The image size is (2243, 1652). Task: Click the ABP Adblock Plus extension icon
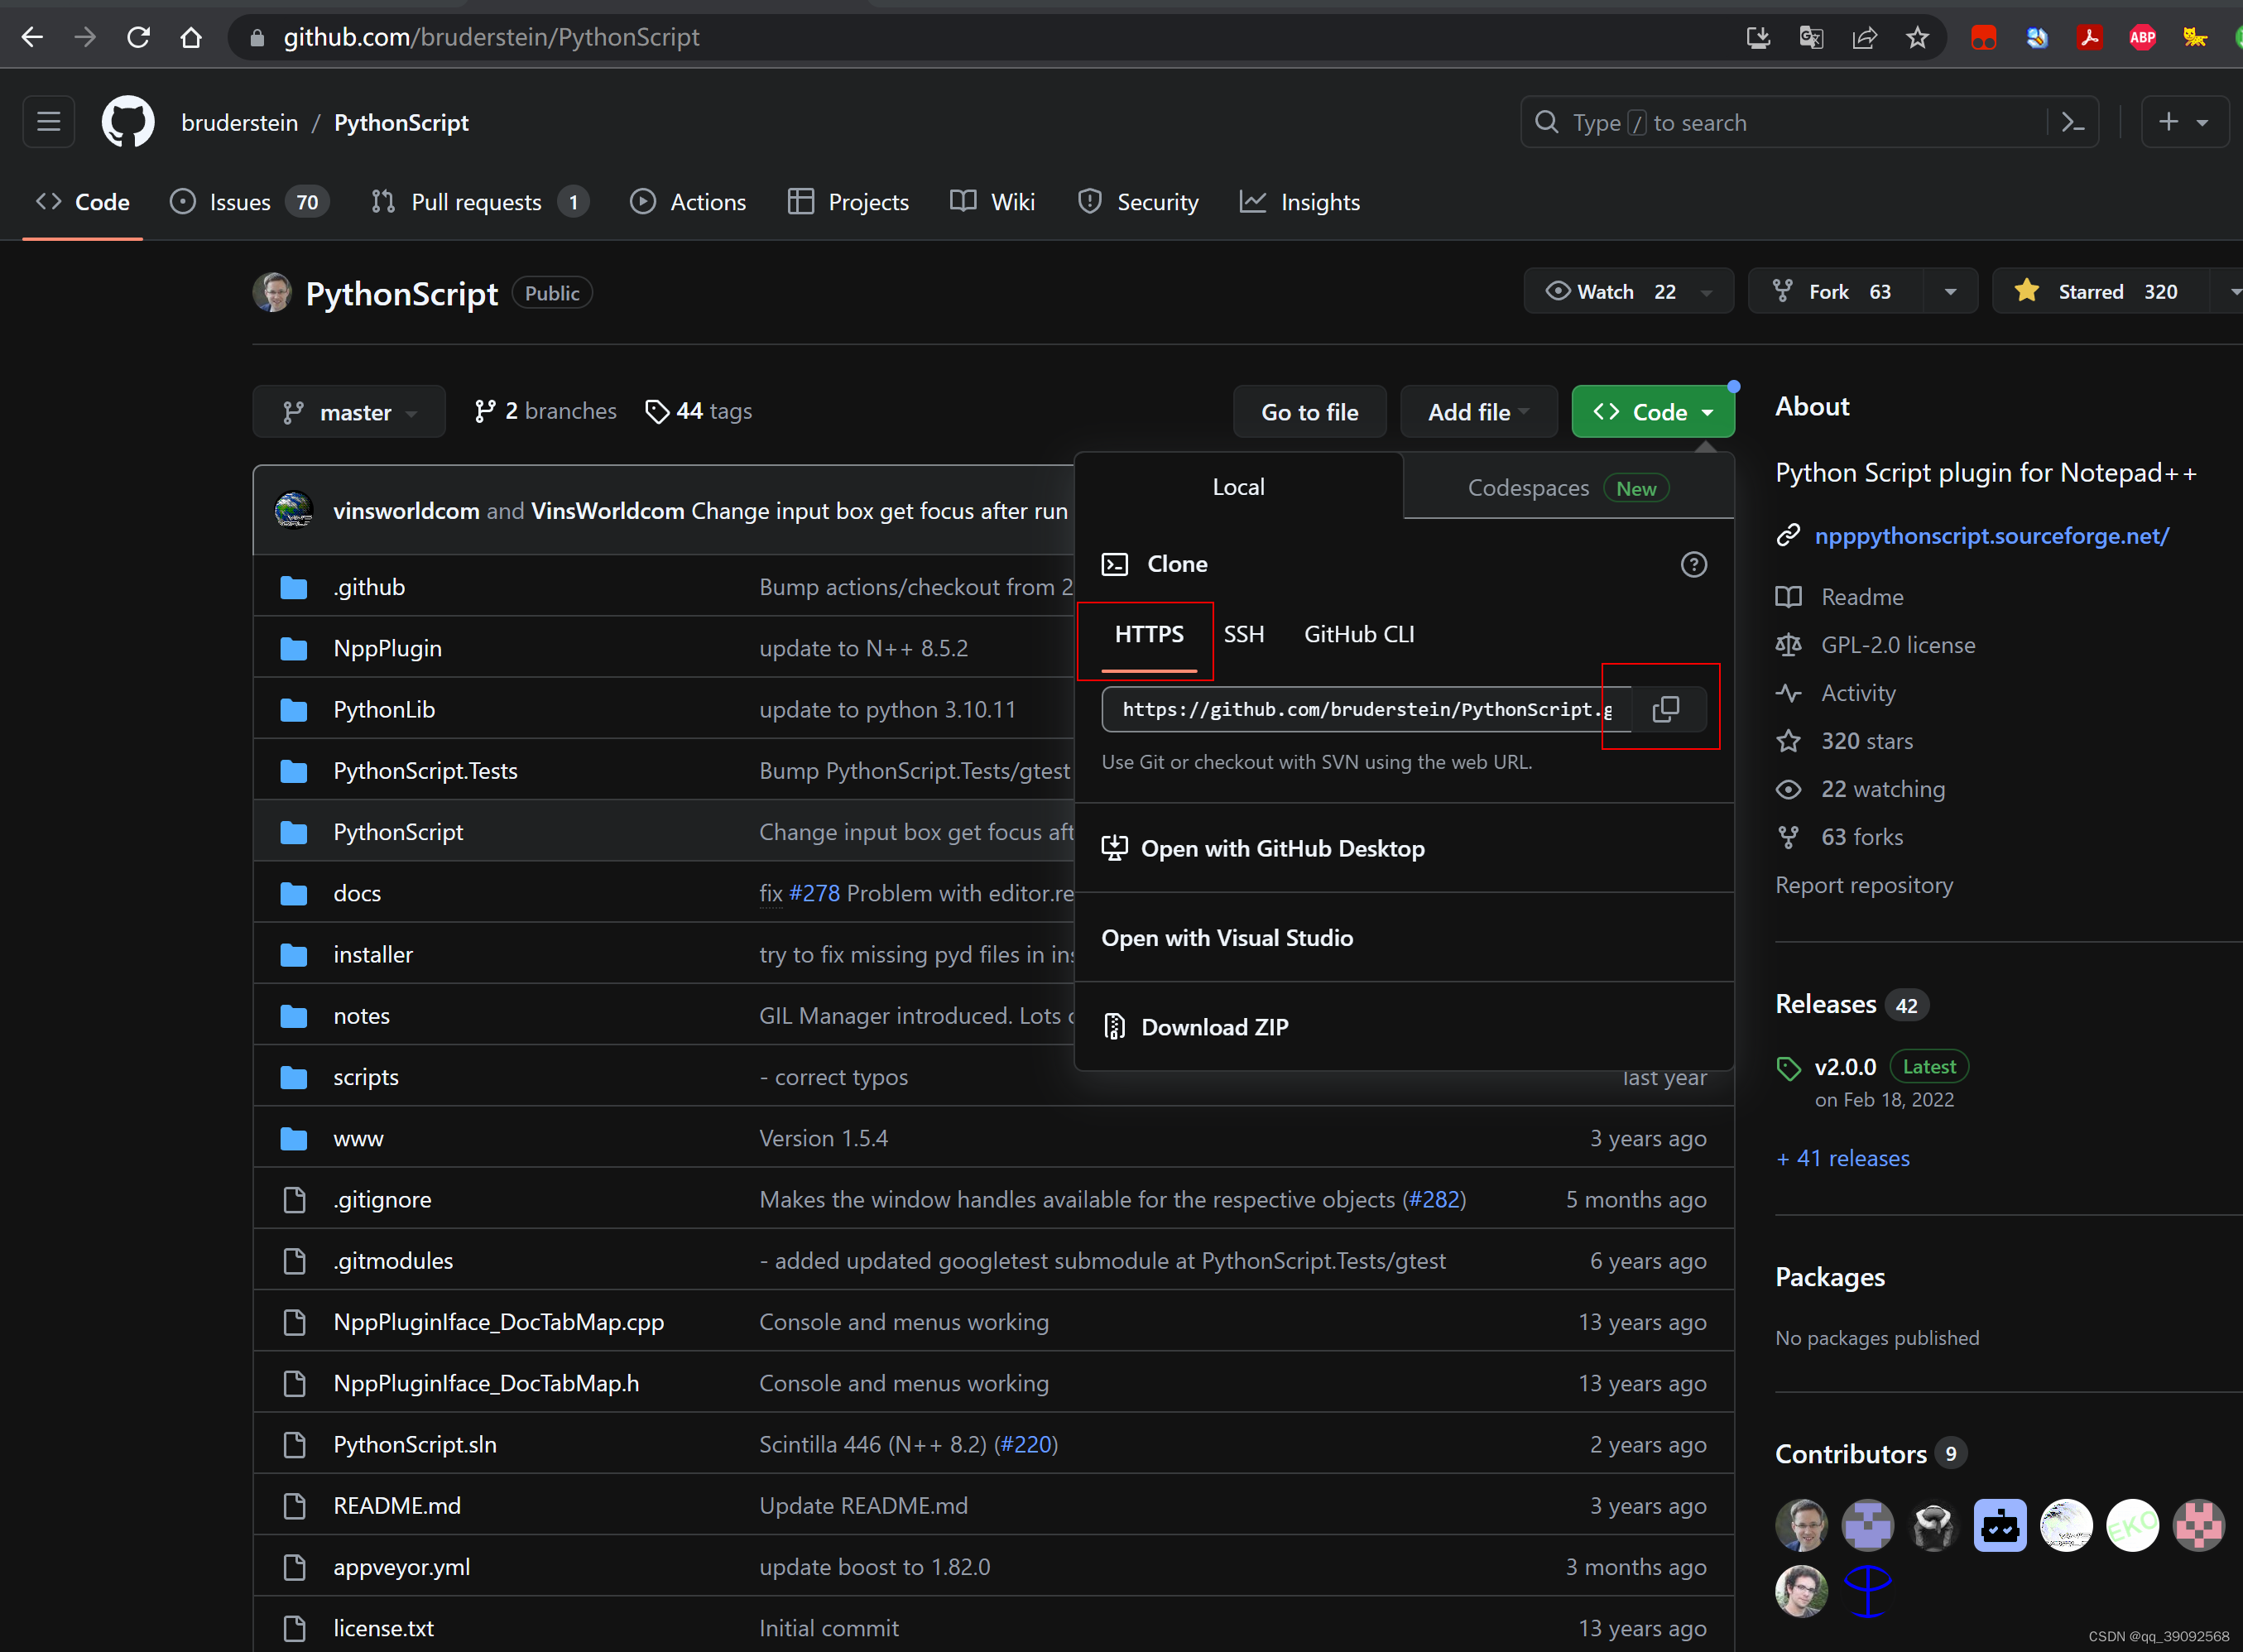[2142, 38]
